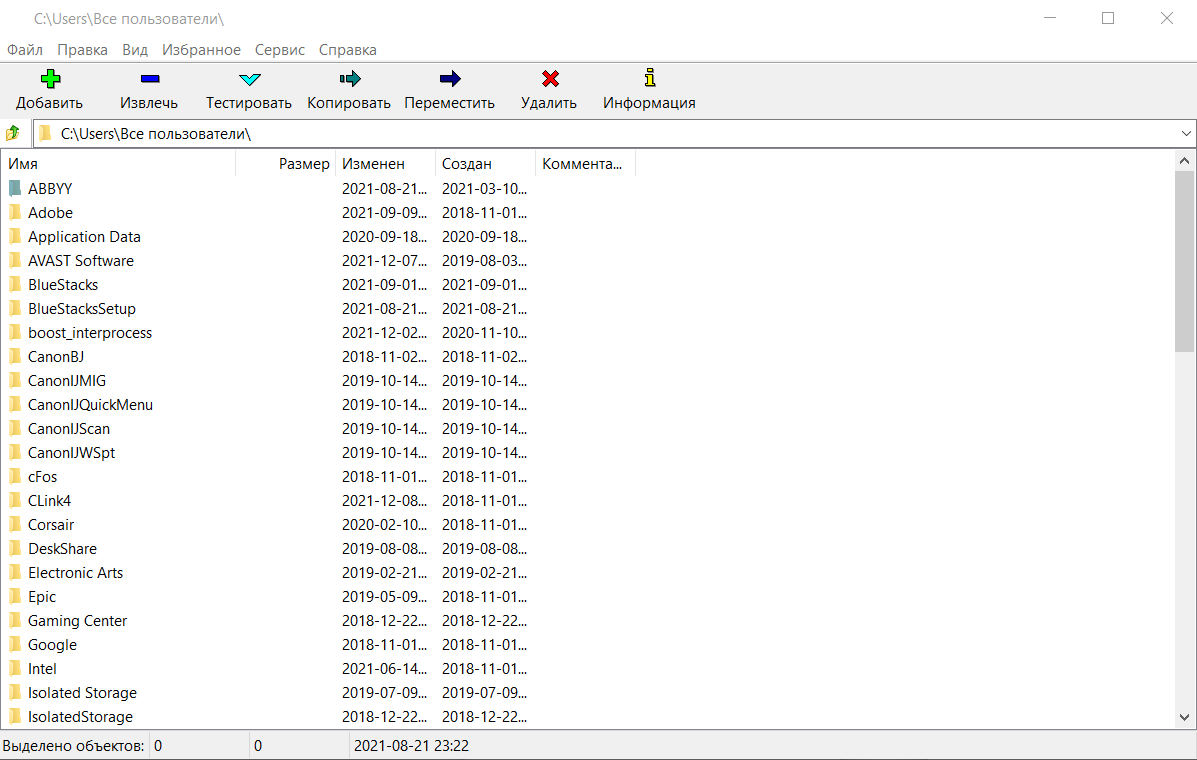1197x760 pixels.
Task: Open the Избранное menu
Action: tap(201, 50)
